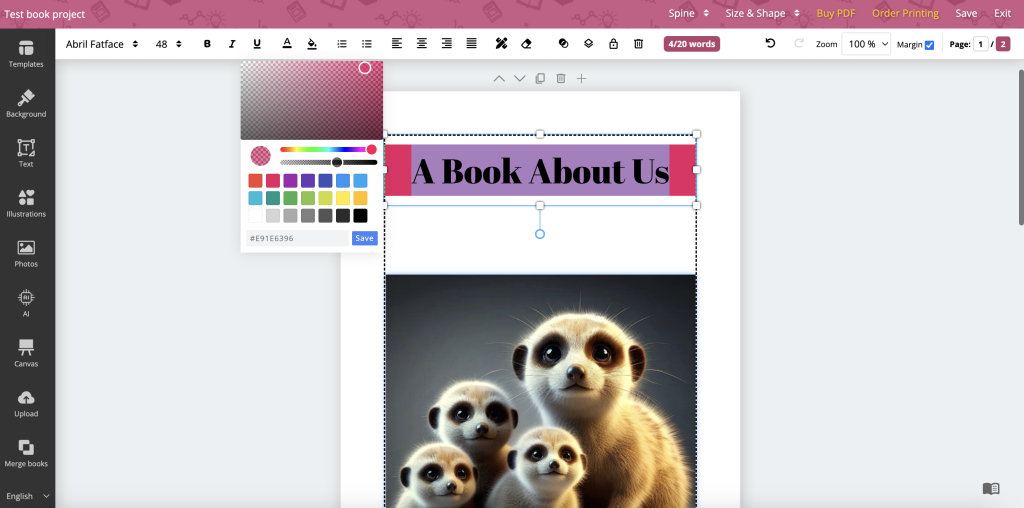Open the Spine dropdown
Screen dimensions: 1024x508
688,13
